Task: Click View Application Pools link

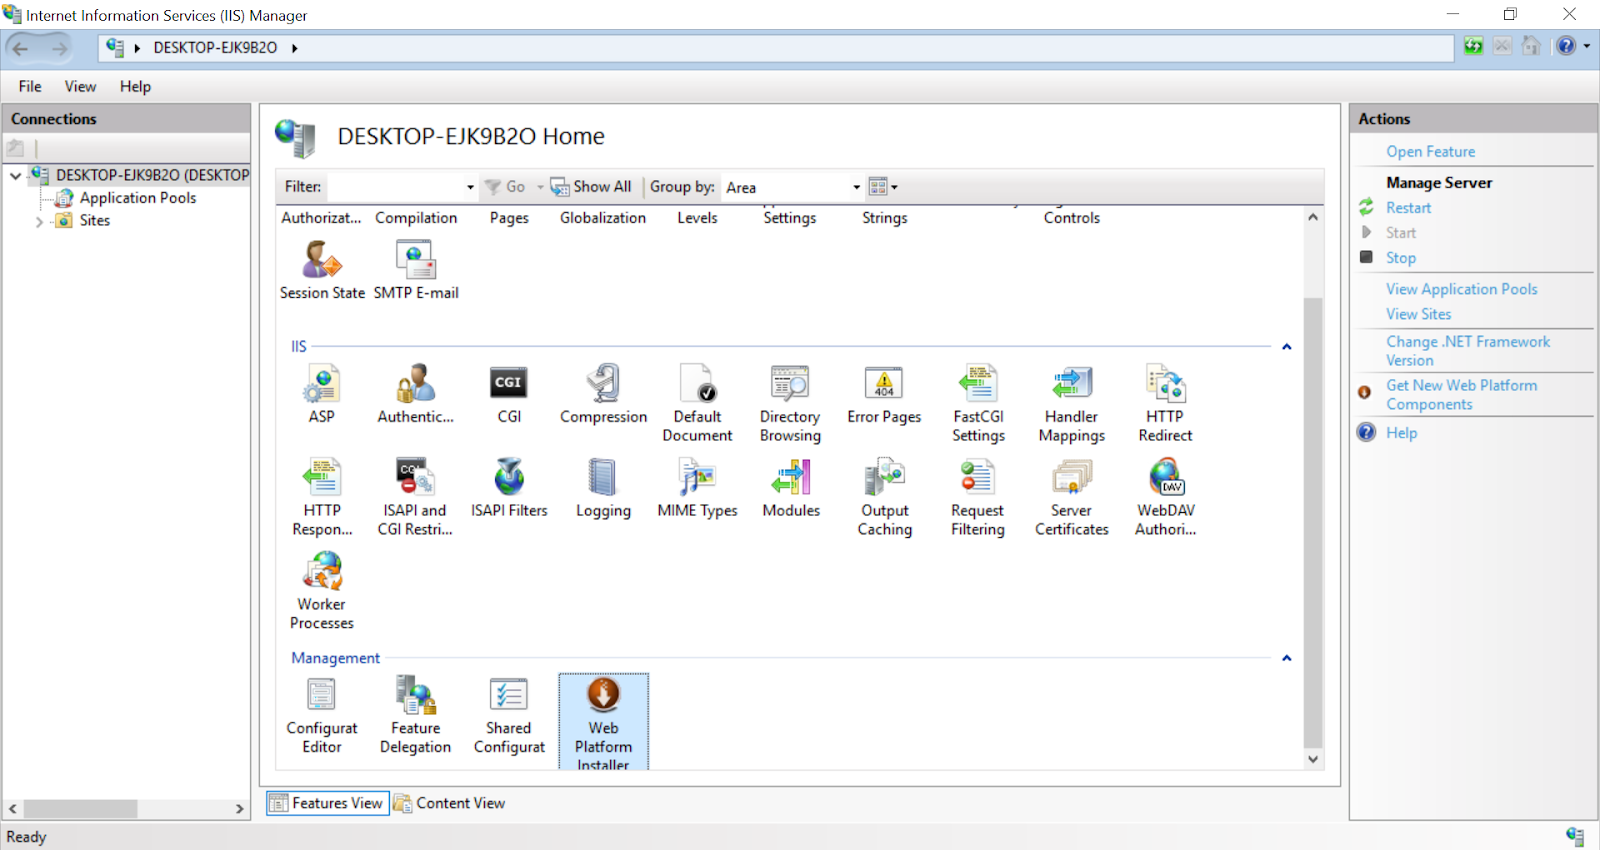Action: [1461, 289]
